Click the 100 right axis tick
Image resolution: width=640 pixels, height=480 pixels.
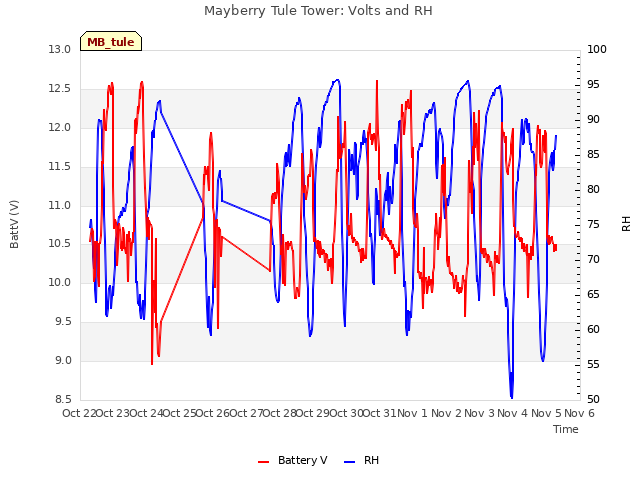pyautogui.click(x=597, y=49)
